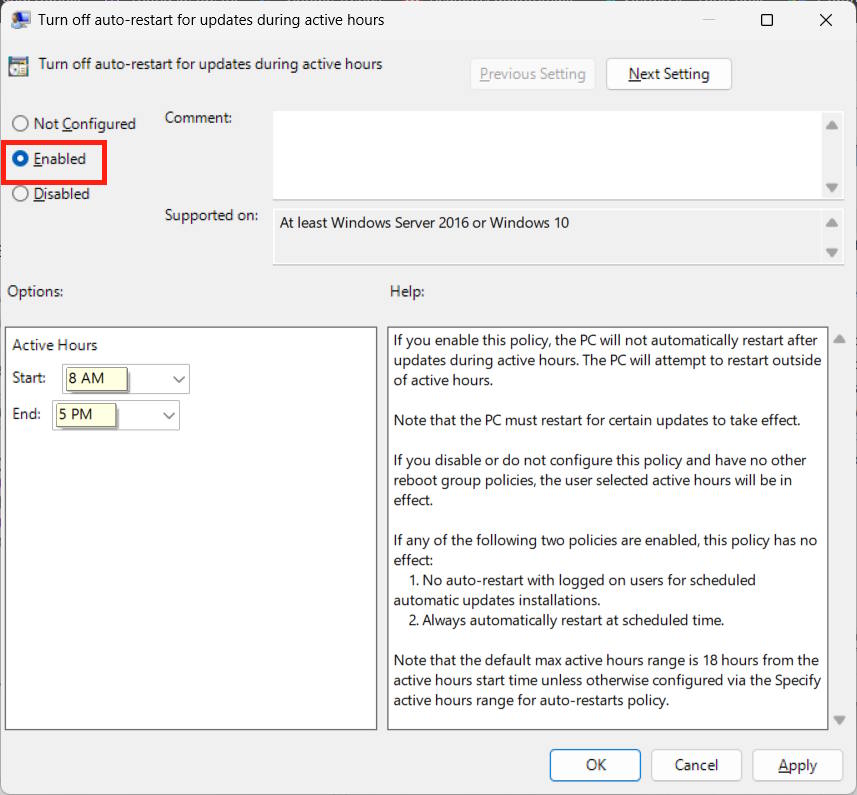Minimize the policy dialog window
The width and height of the screenshot is (857, 795).
pyautogui.click(x=709, y=20)
